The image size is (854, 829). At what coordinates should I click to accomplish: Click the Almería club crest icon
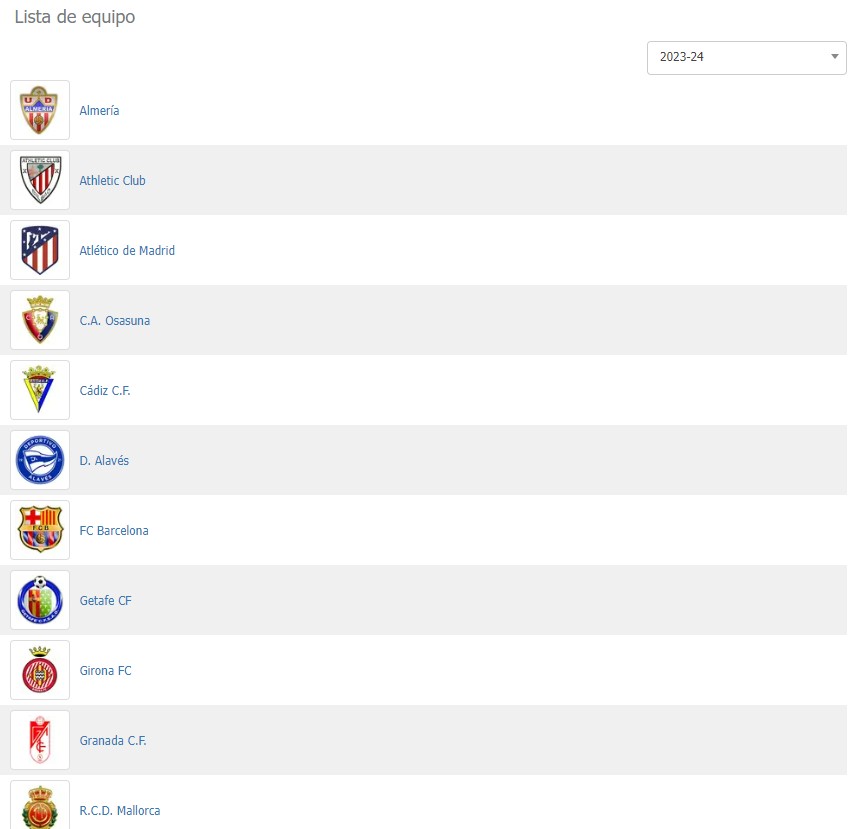click(40, 110)
